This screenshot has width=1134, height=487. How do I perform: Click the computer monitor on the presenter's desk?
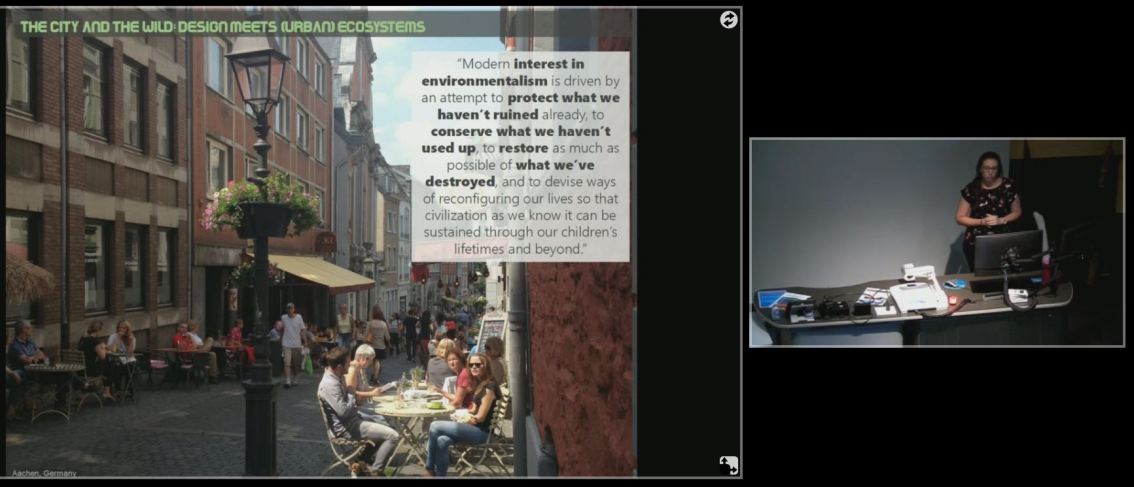[1007, 251]
